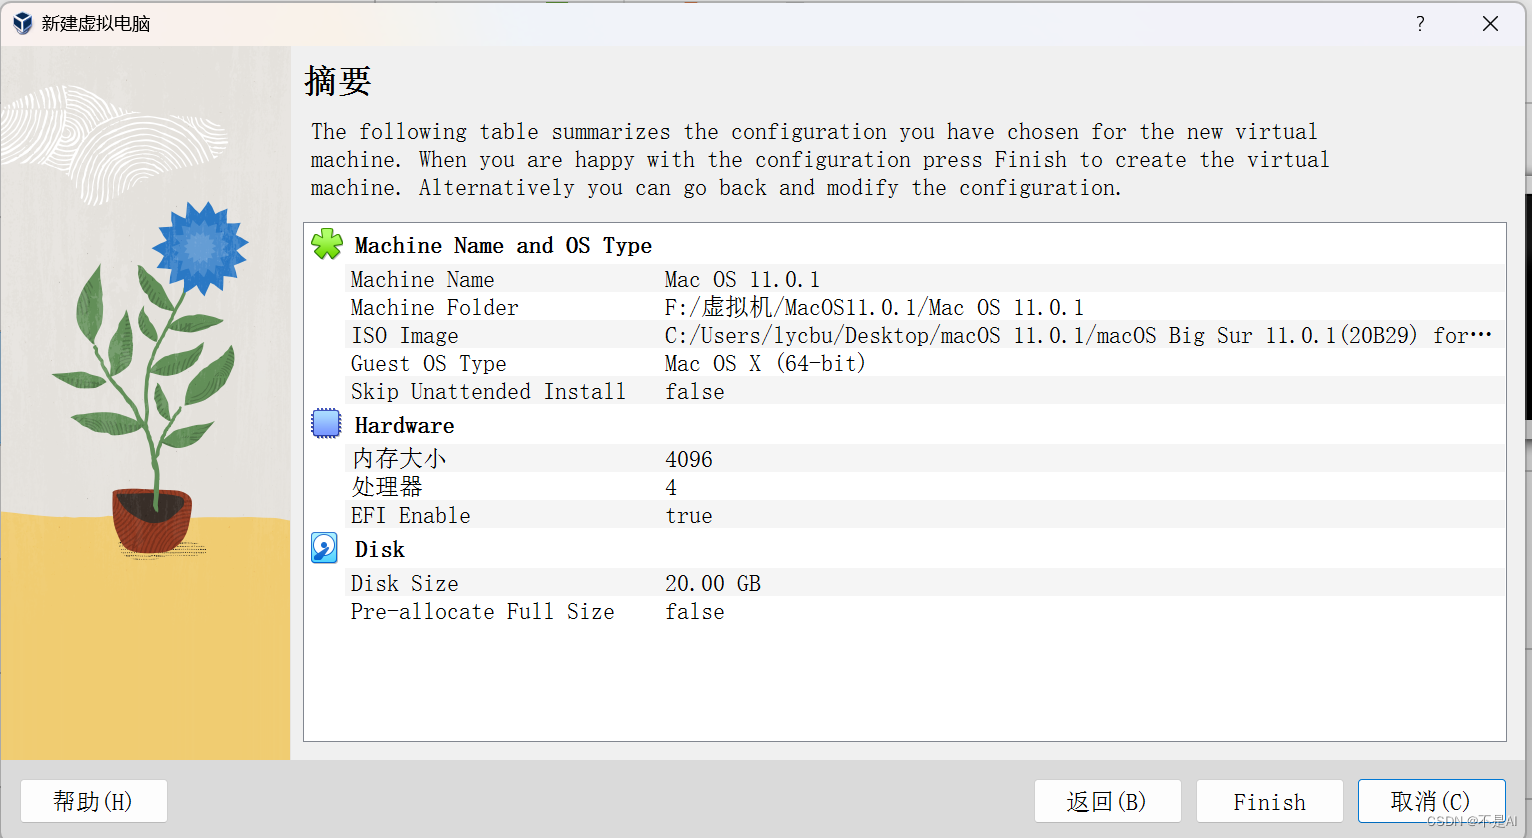Click the Disk section icon
This screenshot has width=1532, height=838.
pos(325,548)
